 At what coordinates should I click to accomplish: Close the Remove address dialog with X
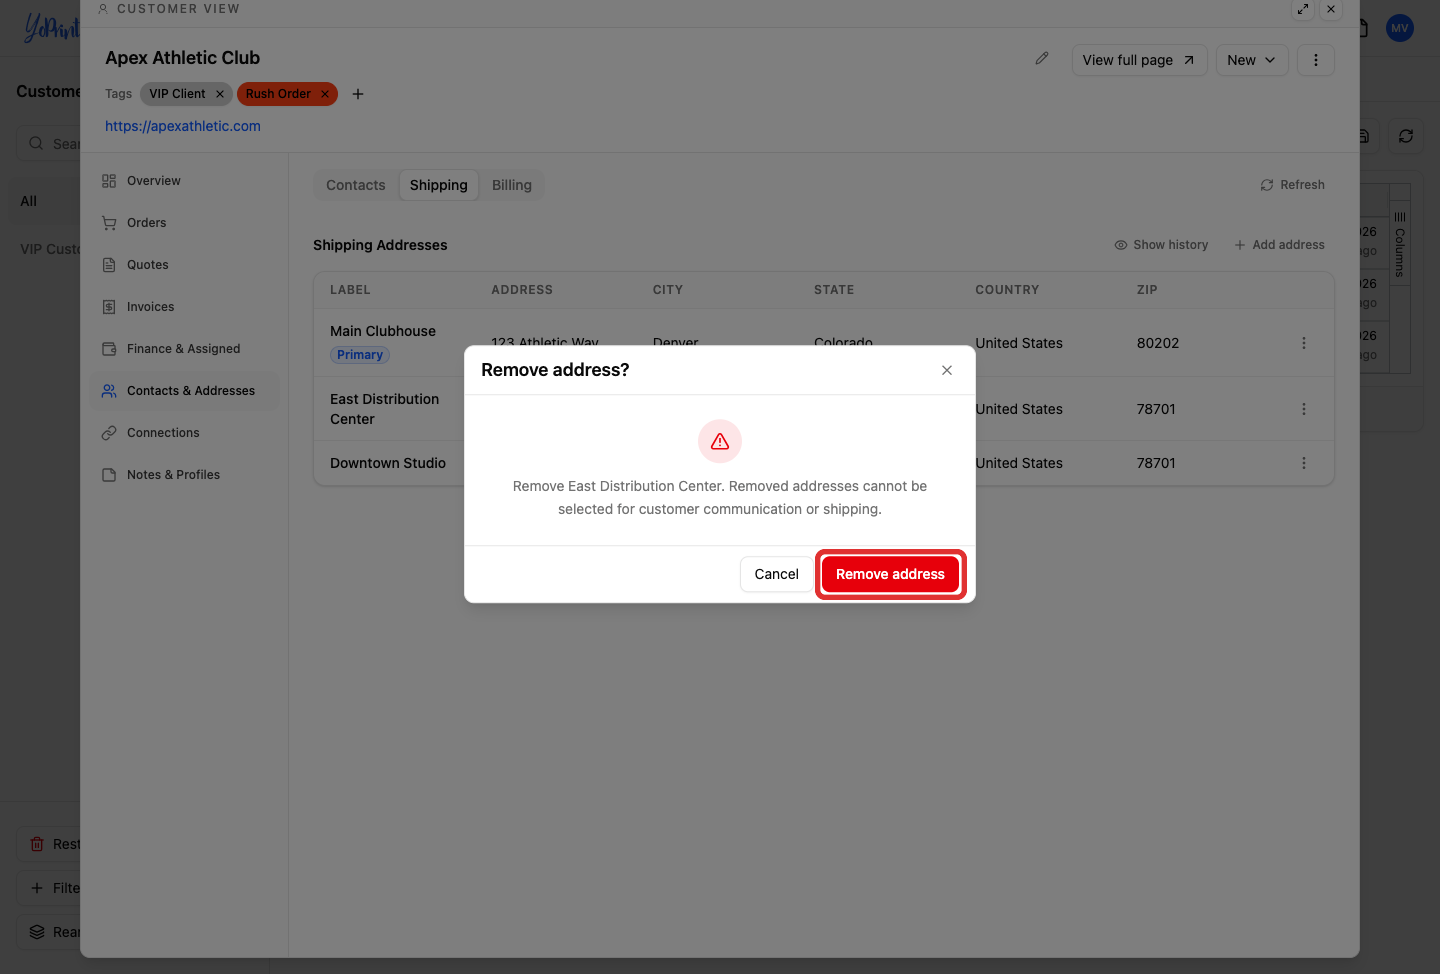click(947, 370)
